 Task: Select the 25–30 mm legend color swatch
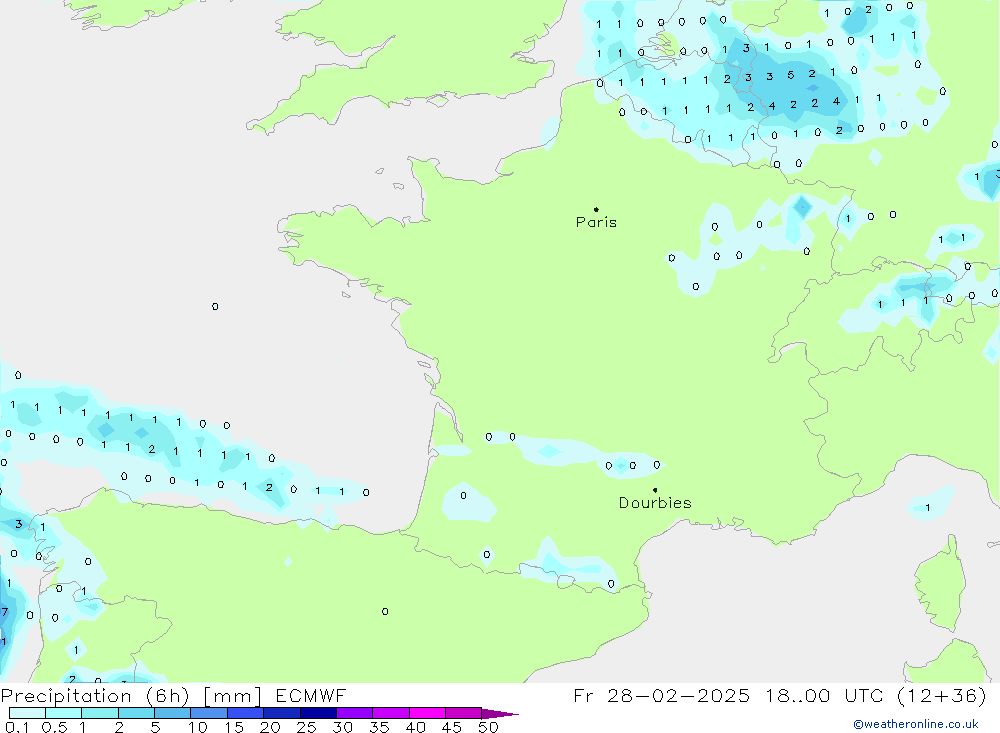tap(318, 713)
